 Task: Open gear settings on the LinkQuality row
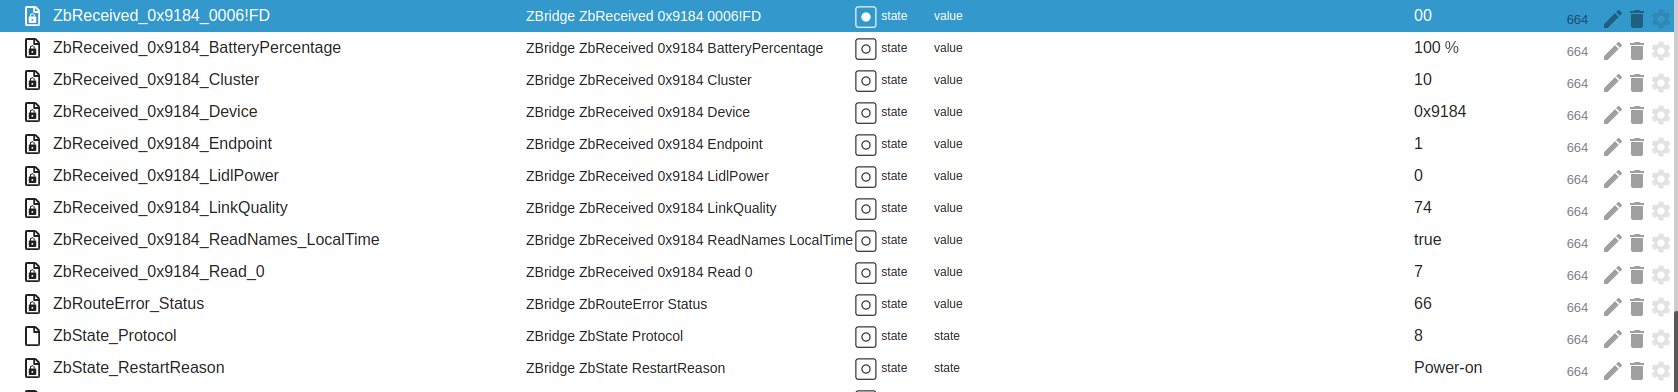point(1661,211)
